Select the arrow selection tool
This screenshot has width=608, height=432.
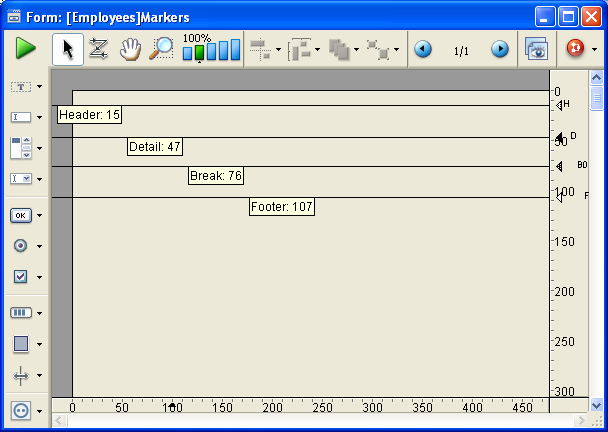point(67,49)
